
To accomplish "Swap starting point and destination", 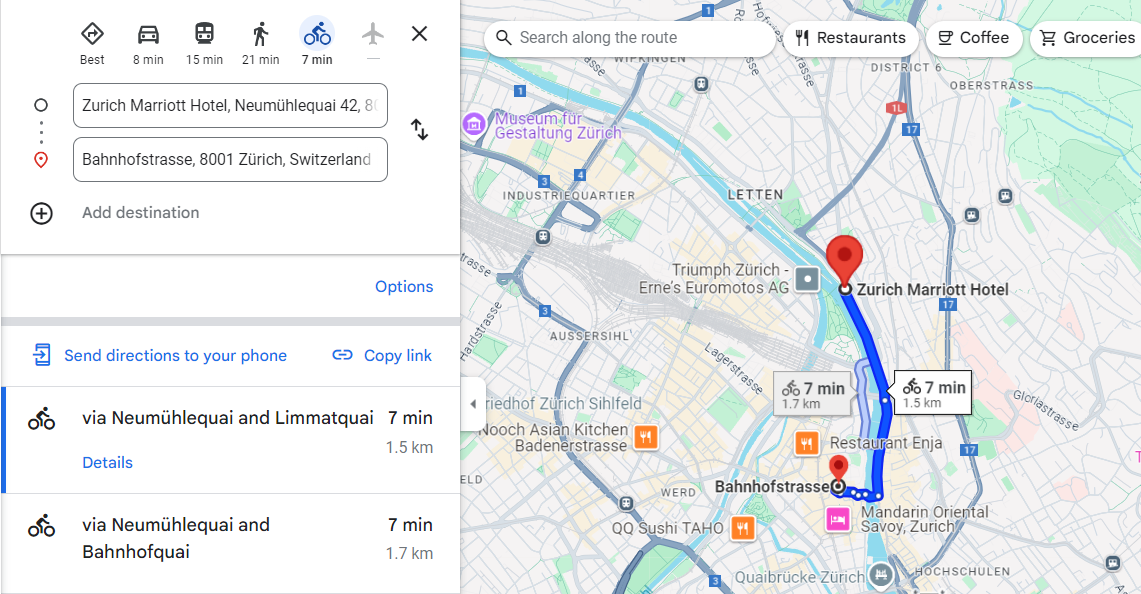I will click(x=420, y=130).
